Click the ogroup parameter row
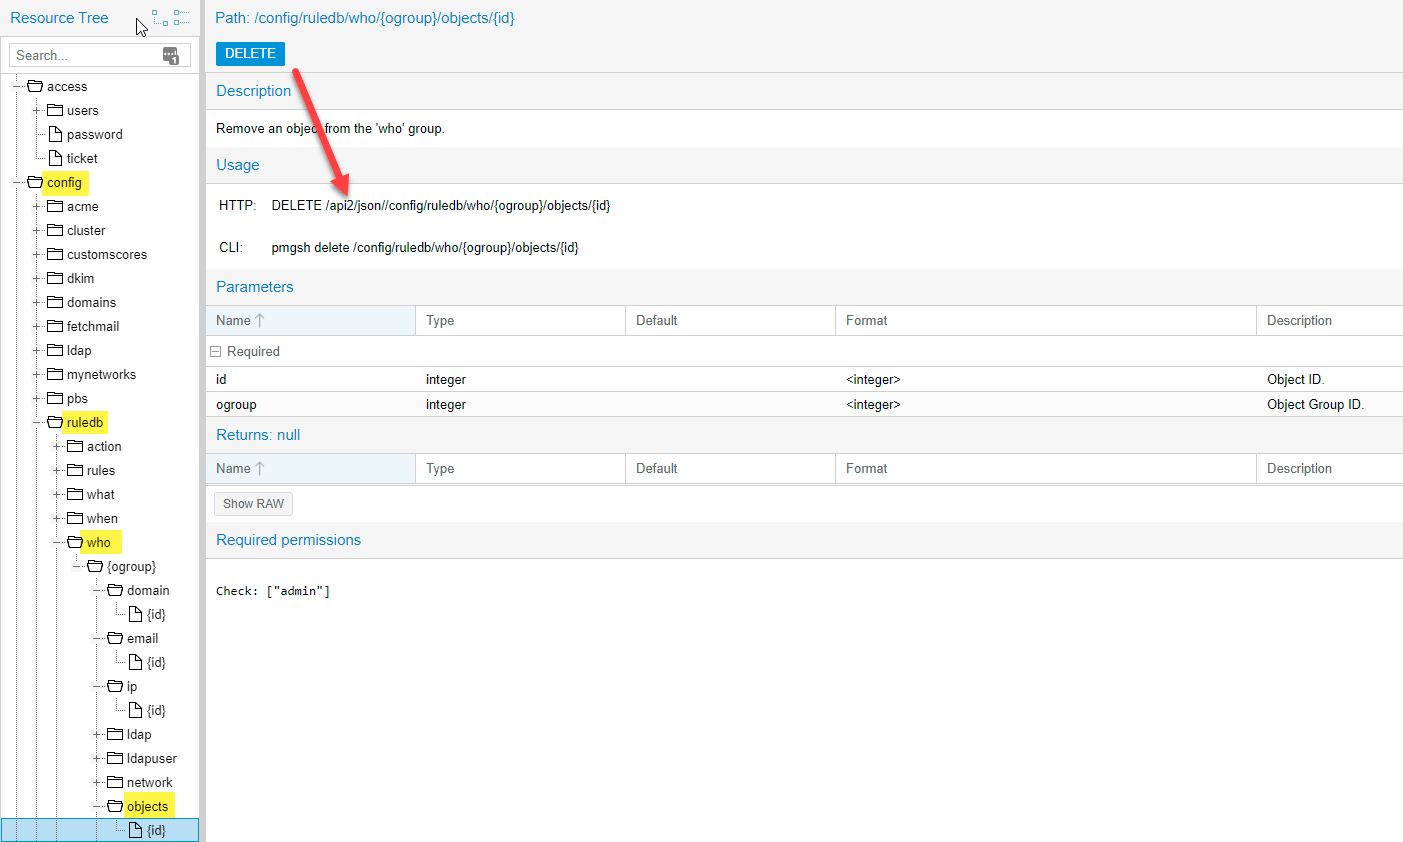The image size is (1403, 842). click(x=804, y=404)
